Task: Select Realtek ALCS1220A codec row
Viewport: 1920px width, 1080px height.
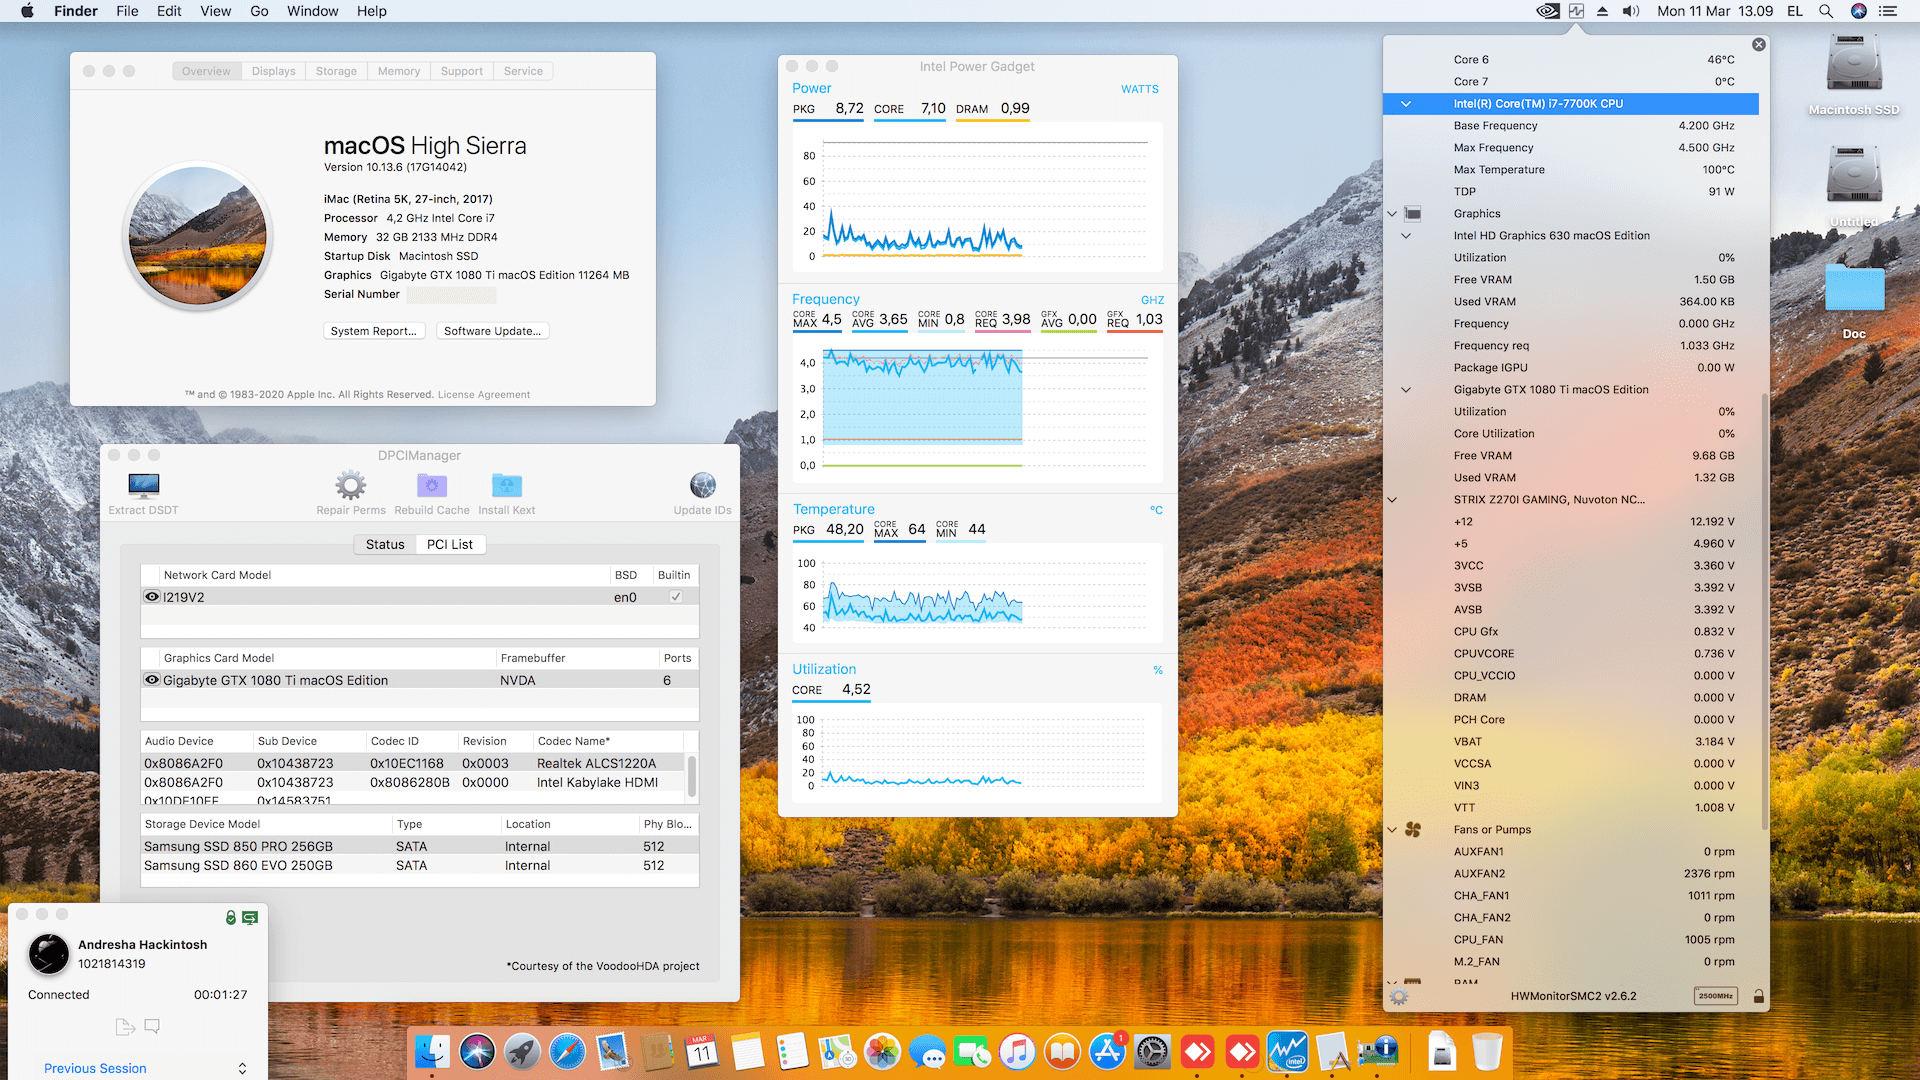Action: click(x=414, y=763)
